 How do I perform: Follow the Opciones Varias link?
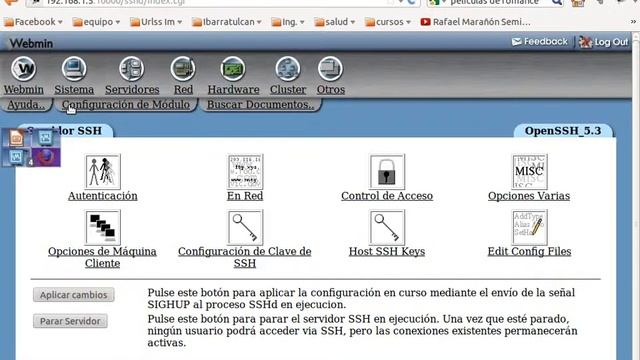[529, 196]
